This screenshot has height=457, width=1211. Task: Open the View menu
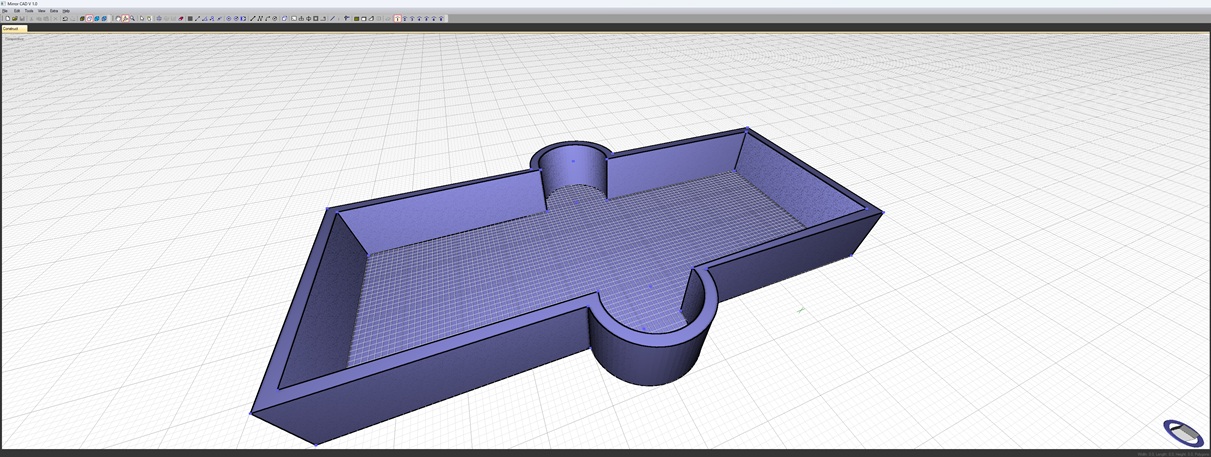[x=42, y=11]
